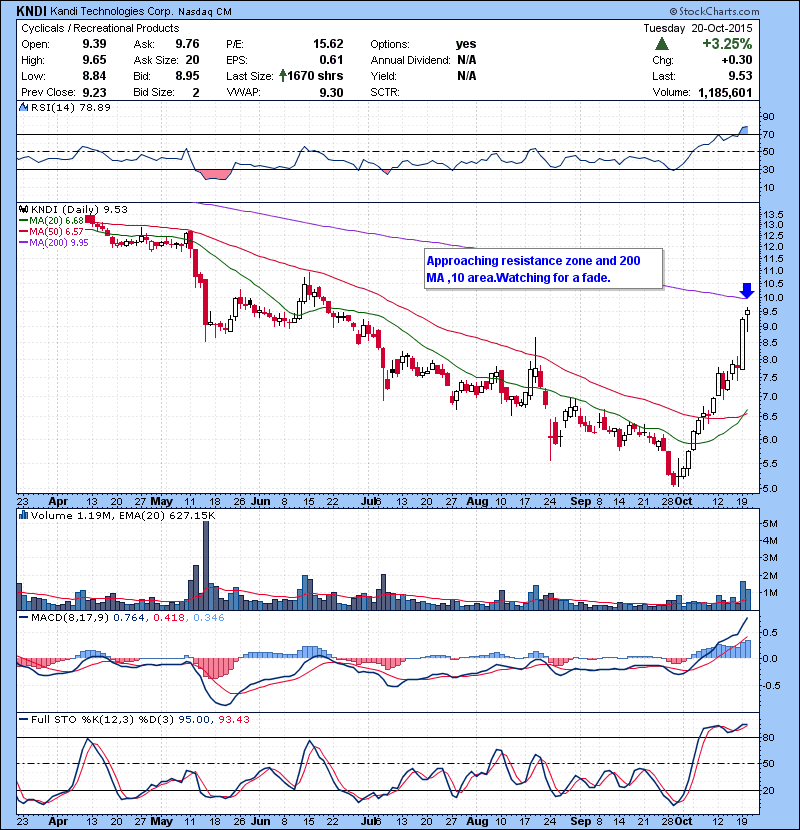Screen dimensions: 800x830
Task: Click the candlestick icon beside KNDI (Daily)
Action: (x=23, y=210)
